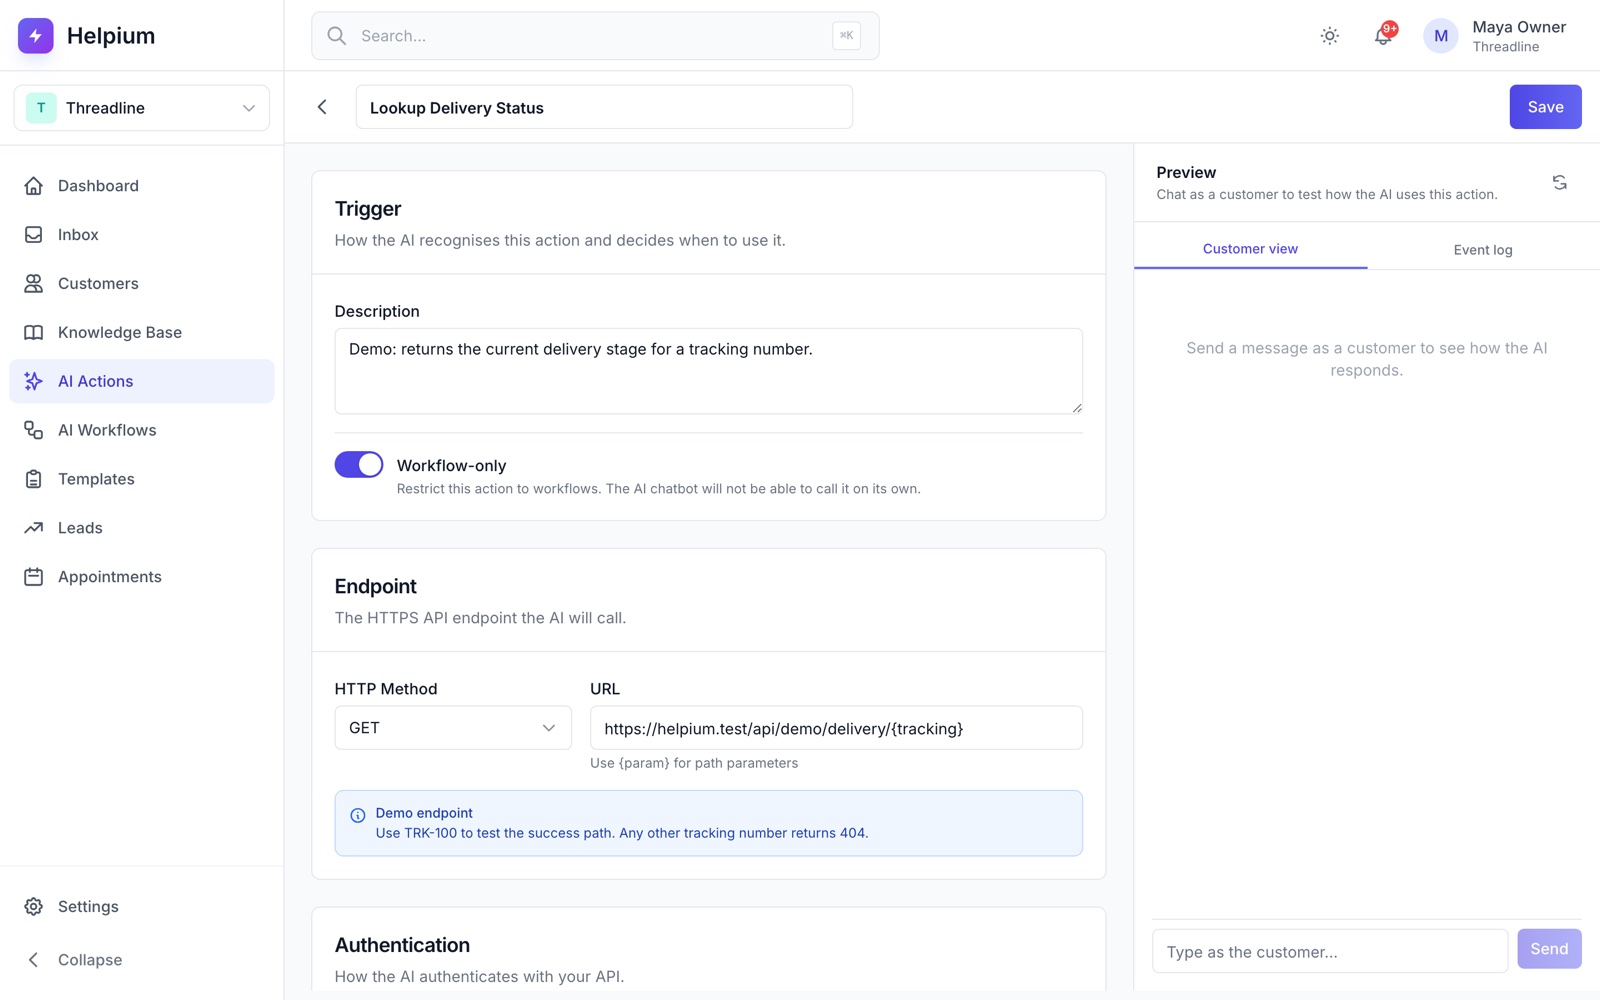Collapse the sidebar via Collapse label
1600x1000 pixels.
pos(90,960)
